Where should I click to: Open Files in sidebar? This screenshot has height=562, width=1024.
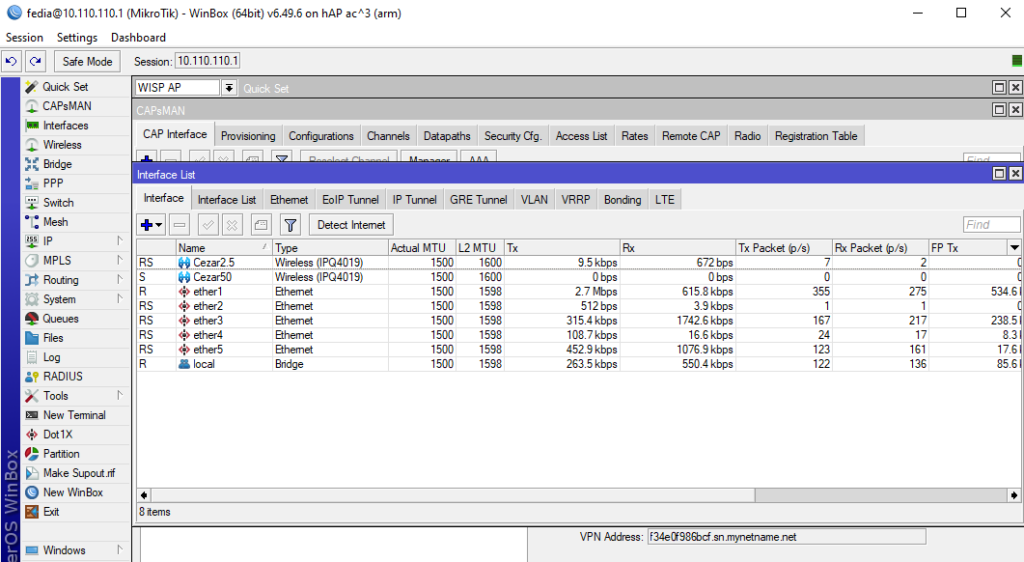click(x=53, y=338)
